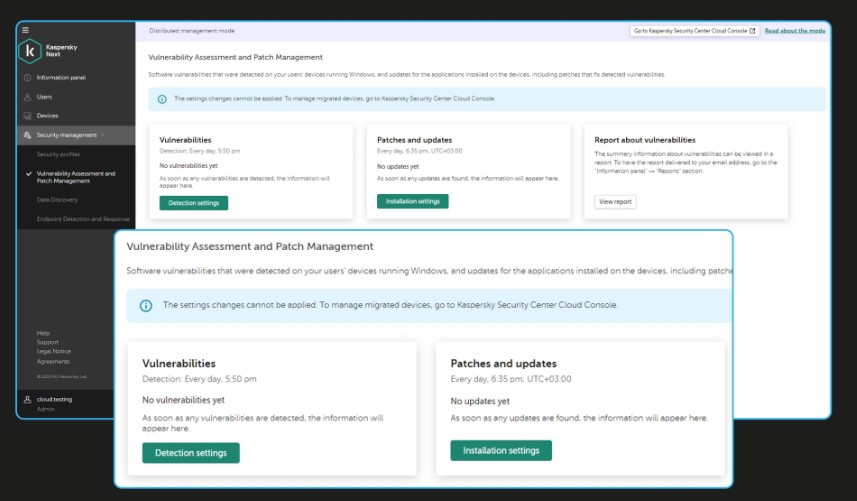This screenshot has width=857, height=501.
Task: Open Endpoint Detection and Response
Action: pos(83,218)
